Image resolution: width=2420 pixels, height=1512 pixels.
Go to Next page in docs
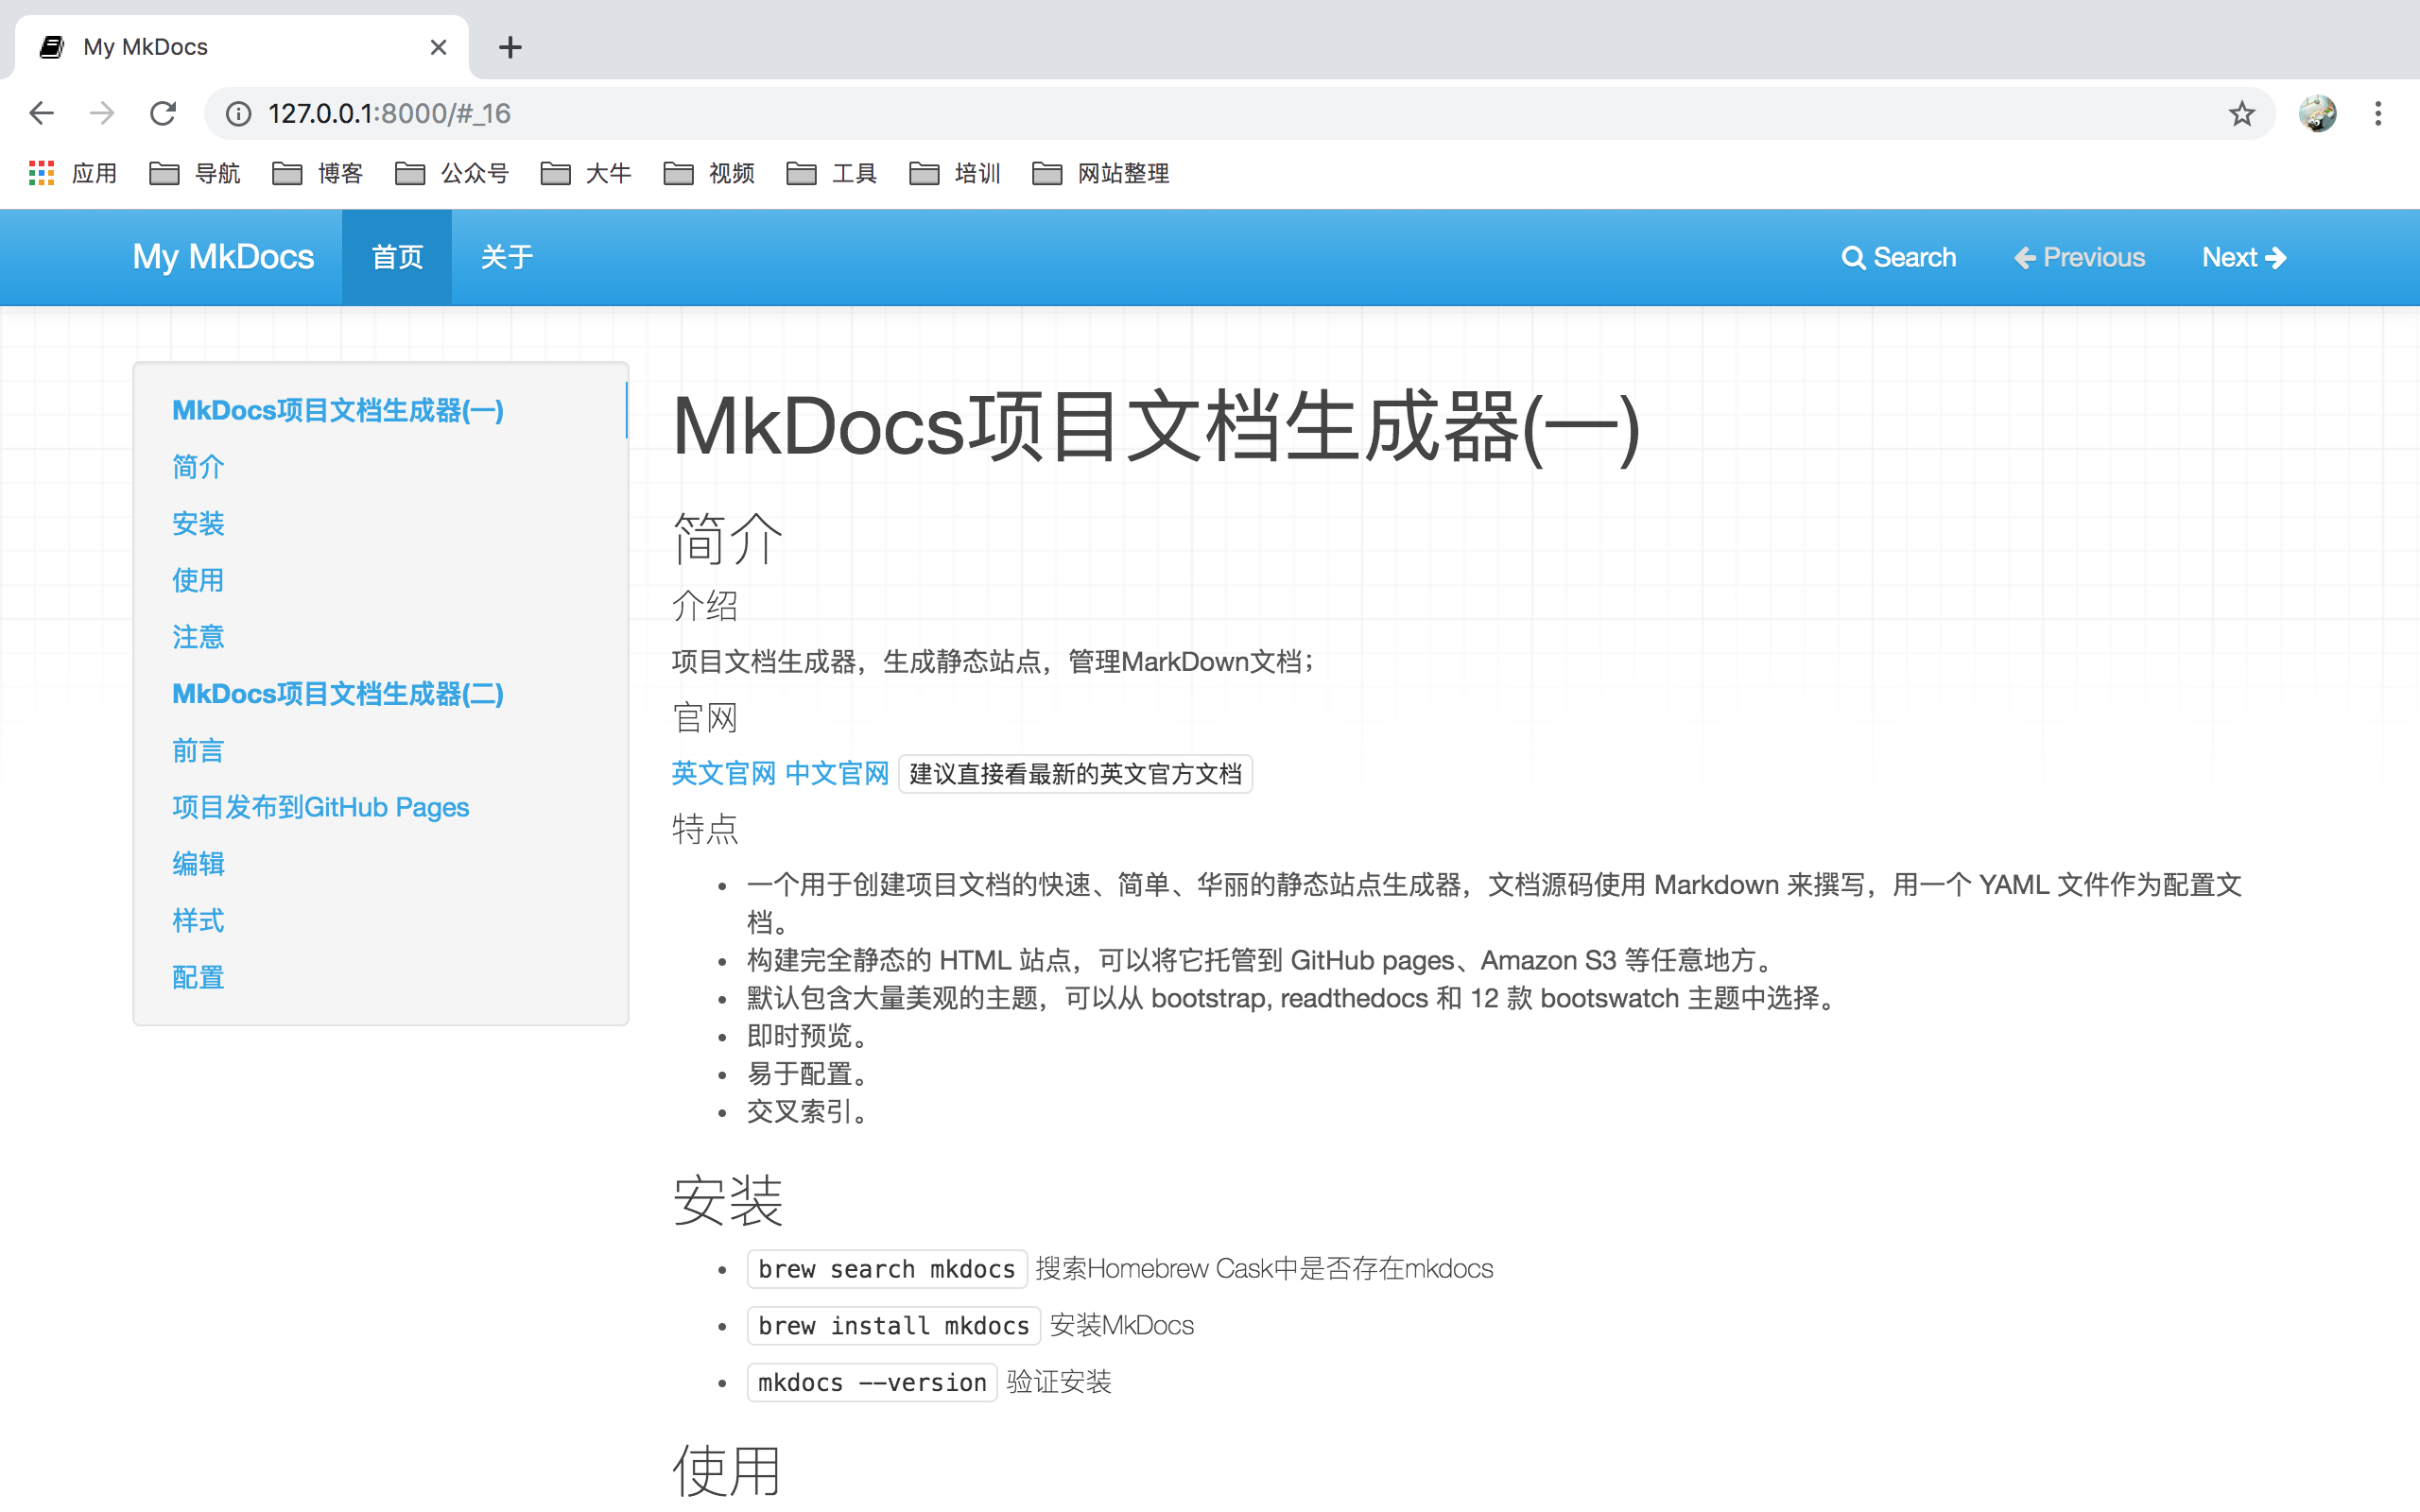click(2243, 257)
